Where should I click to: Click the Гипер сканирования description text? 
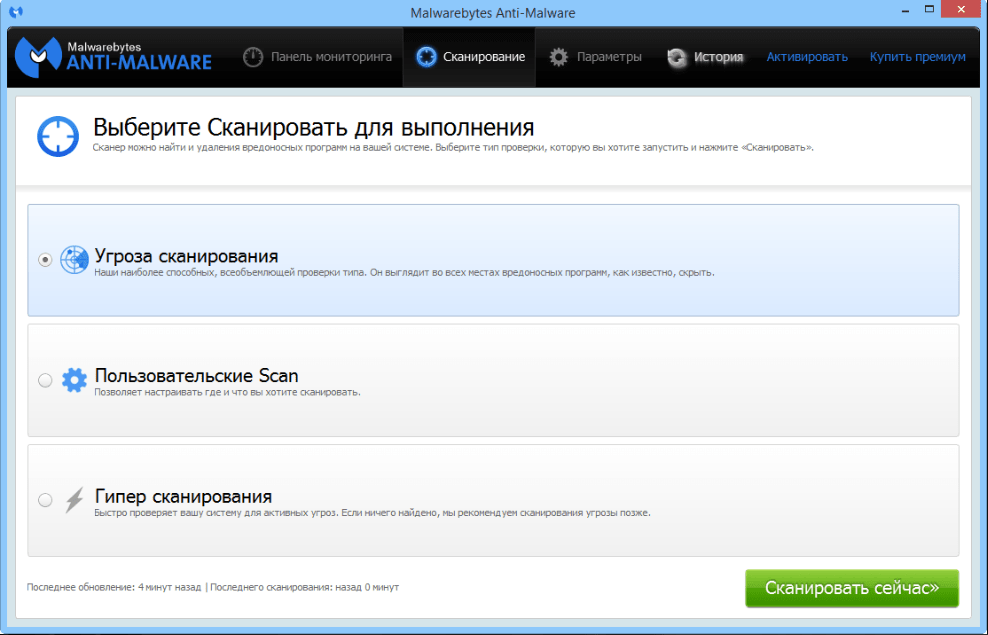pyautogui.click(x=372, y=513)
